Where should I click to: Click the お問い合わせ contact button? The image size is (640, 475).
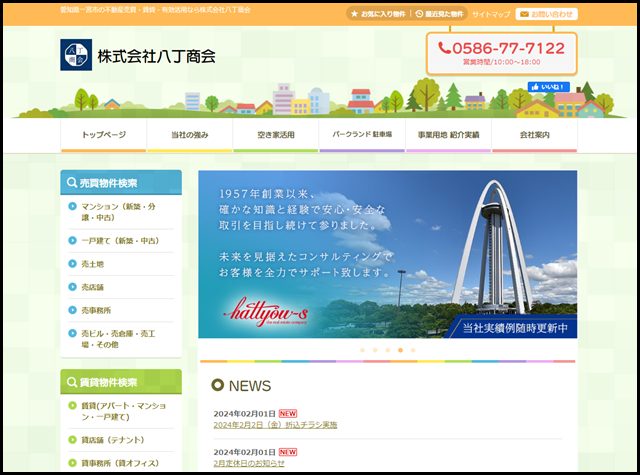[x=547, y=14]
